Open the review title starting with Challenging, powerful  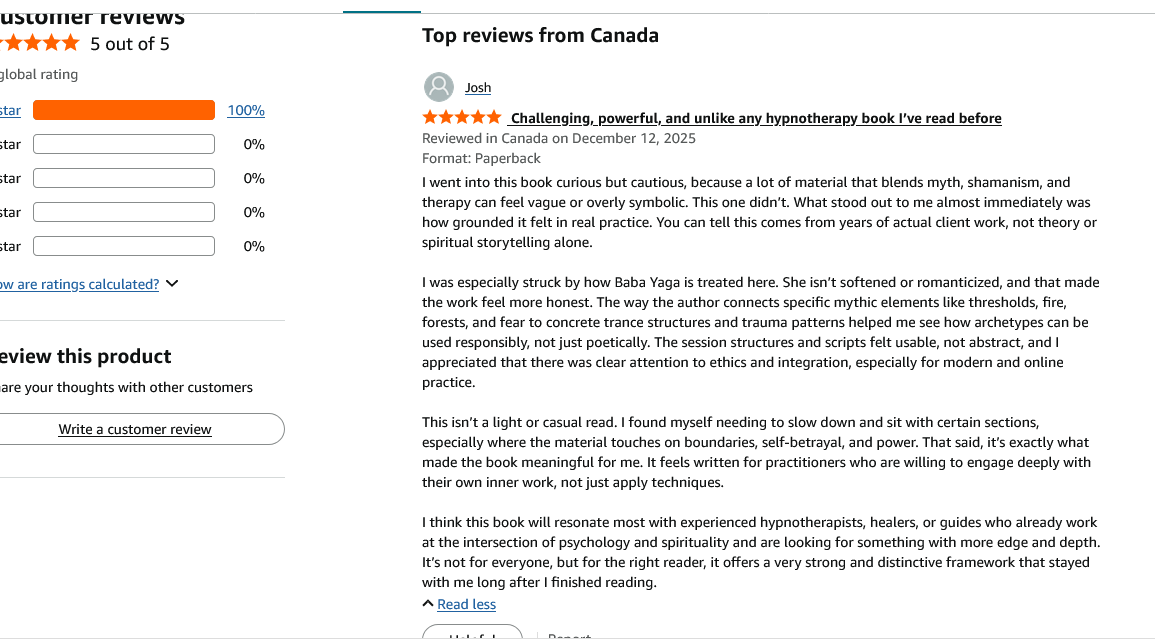755,118
